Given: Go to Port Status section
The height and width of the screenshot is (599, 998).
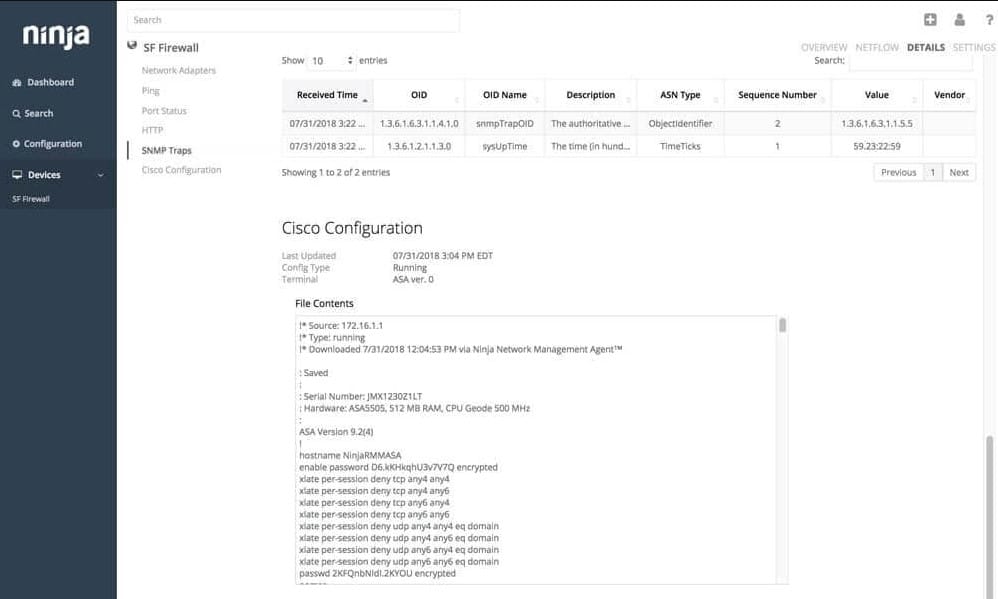Looking at the screenshot, I should point(164,111).
